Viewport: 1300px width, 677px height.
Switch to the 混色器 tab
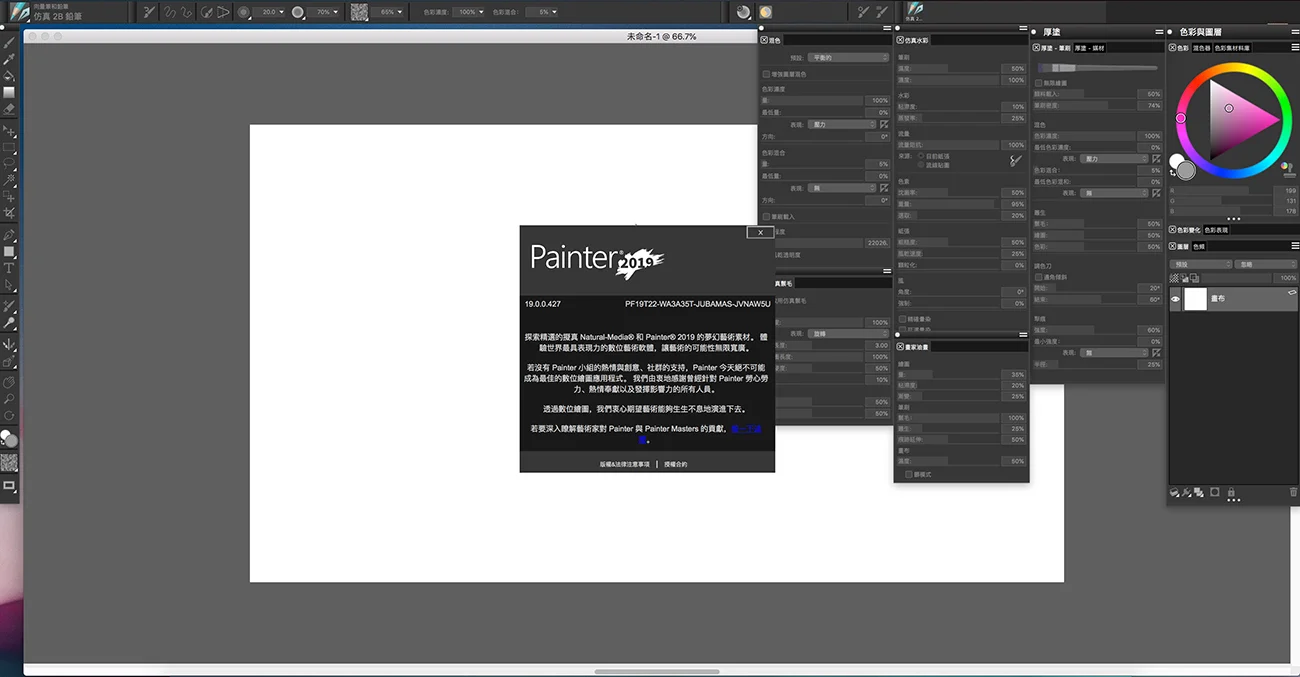pyautogui.click(x=1203, y=47)
